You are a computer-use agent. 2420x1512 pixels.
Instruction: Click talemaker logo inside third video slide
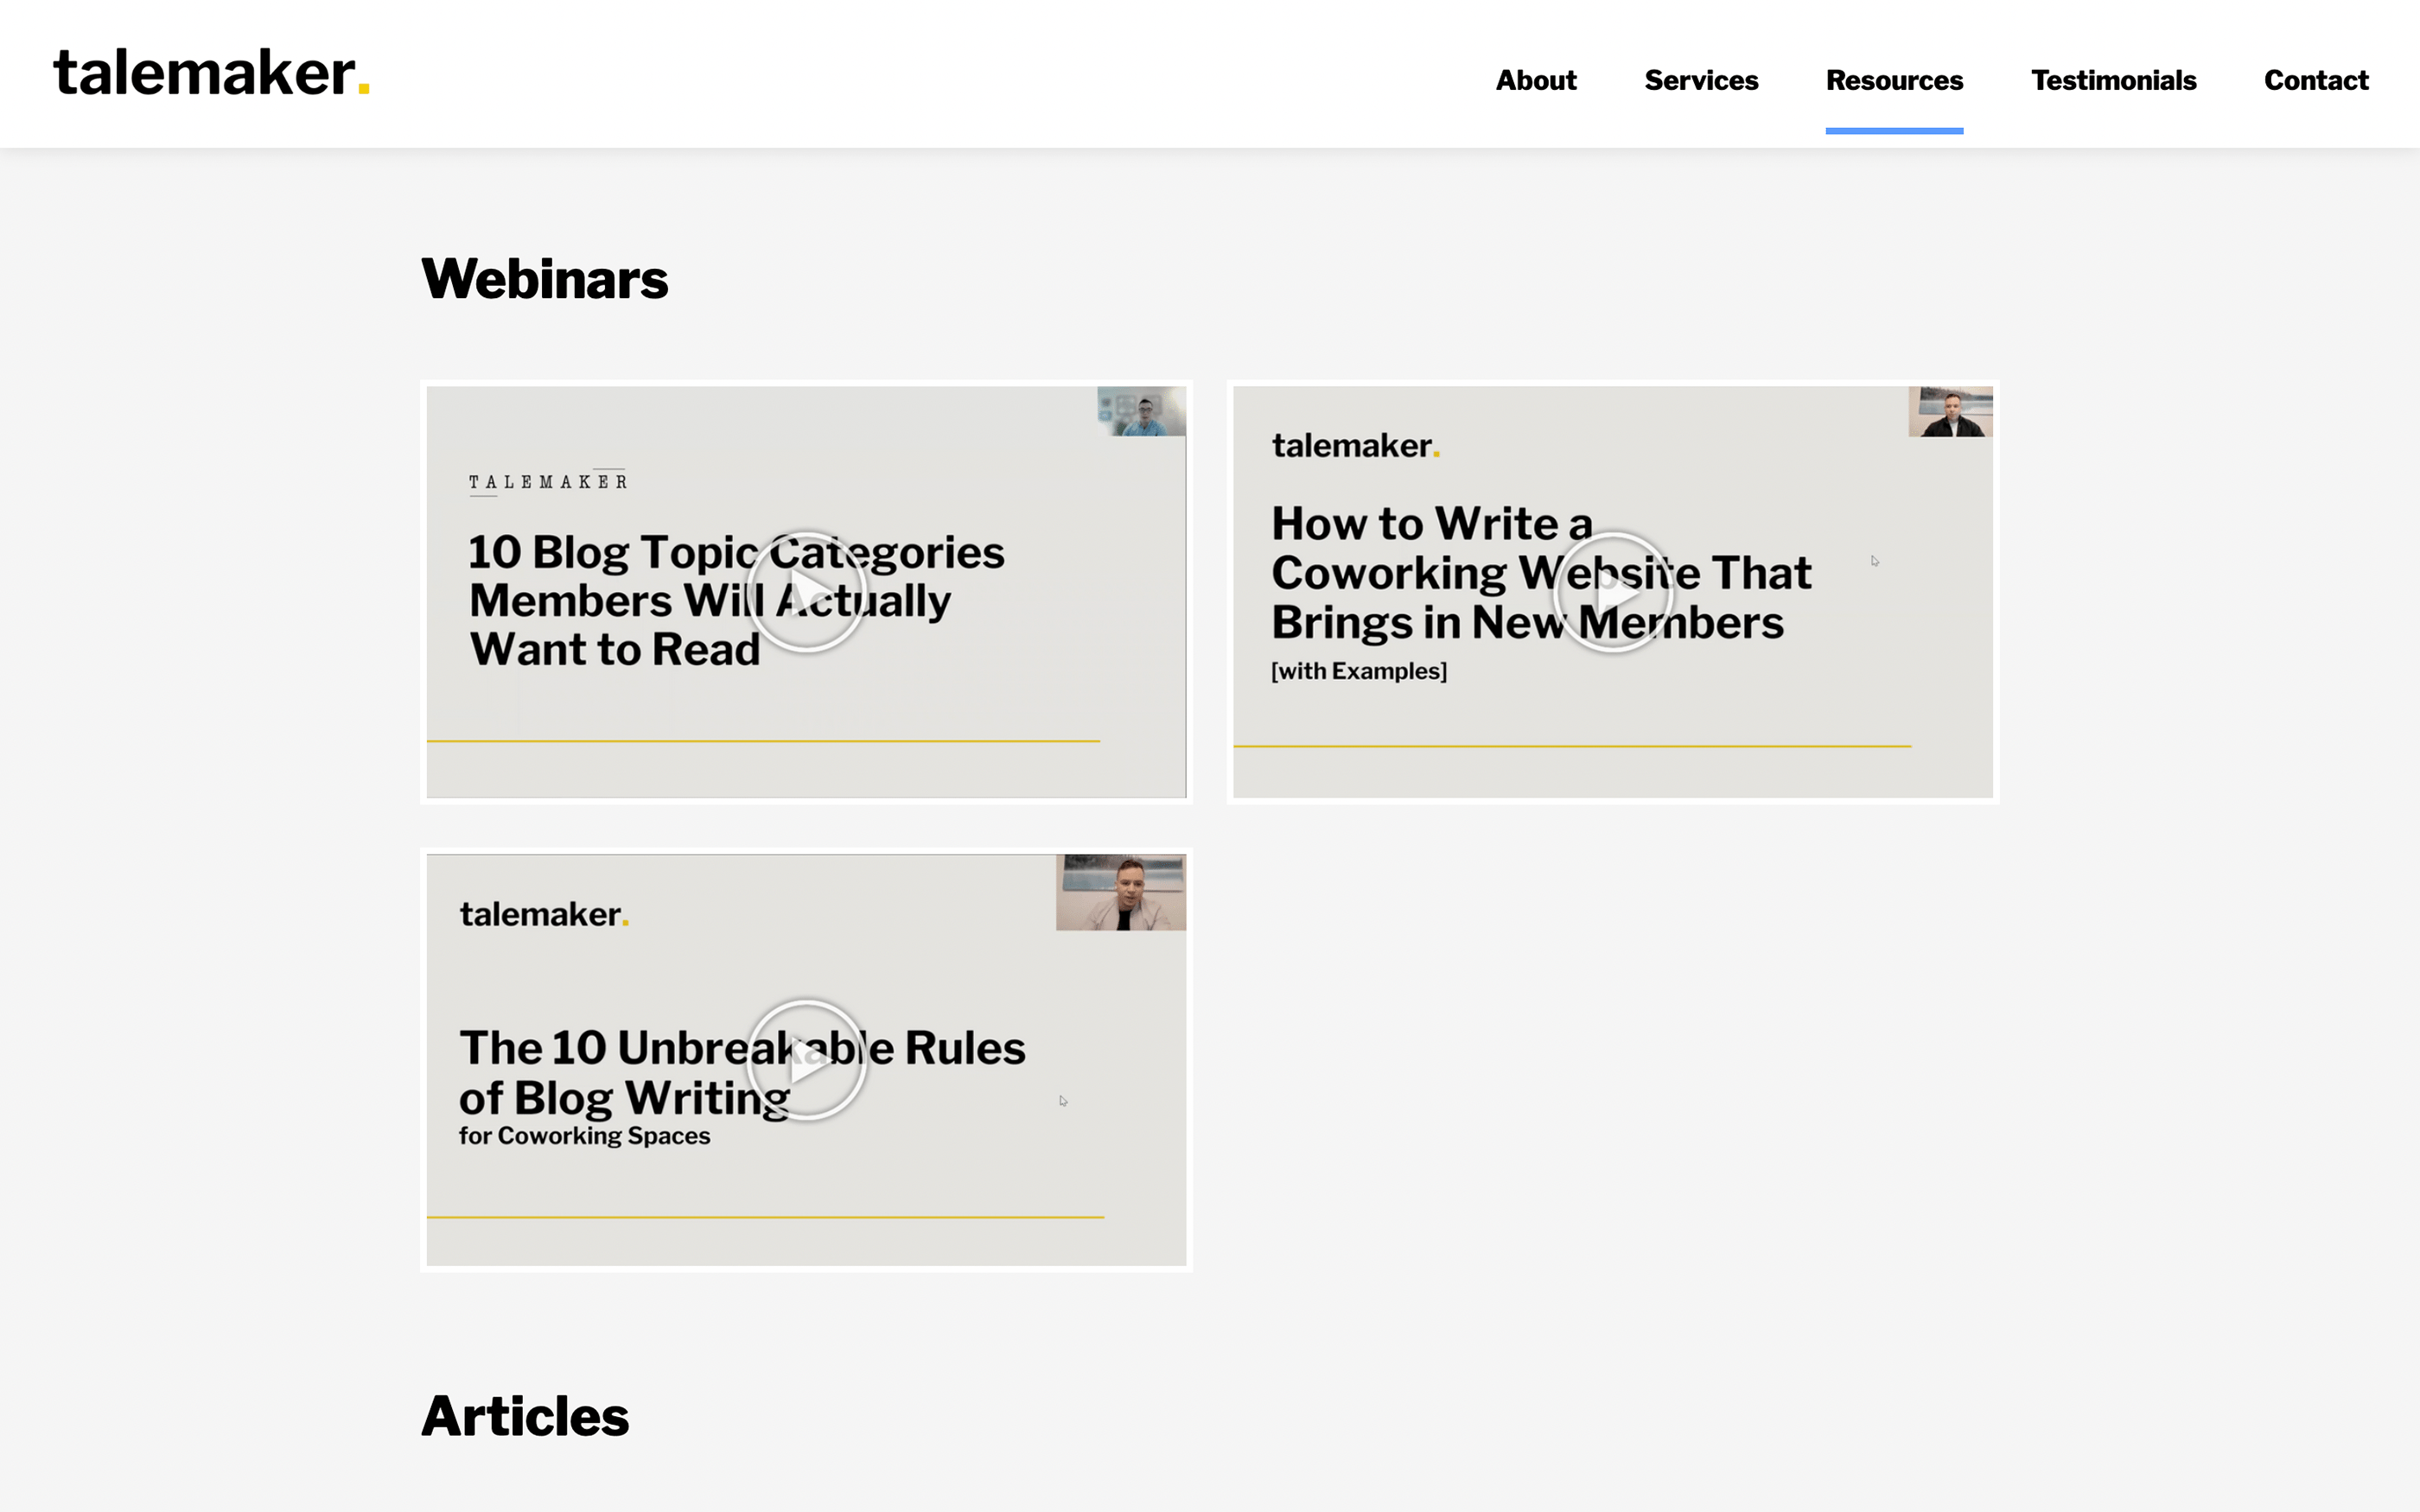tap(543, 914)
